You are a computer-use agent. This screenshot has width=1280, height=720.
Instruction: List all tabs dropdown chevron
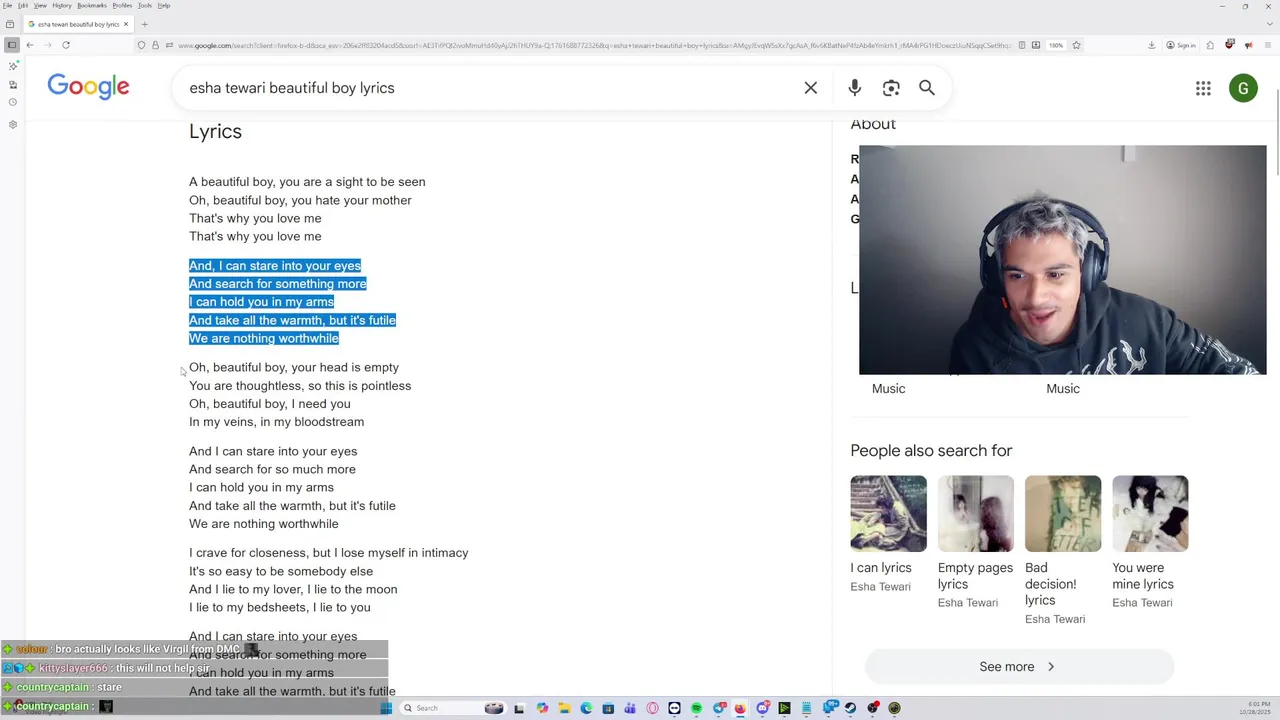tap(1268, 24)
